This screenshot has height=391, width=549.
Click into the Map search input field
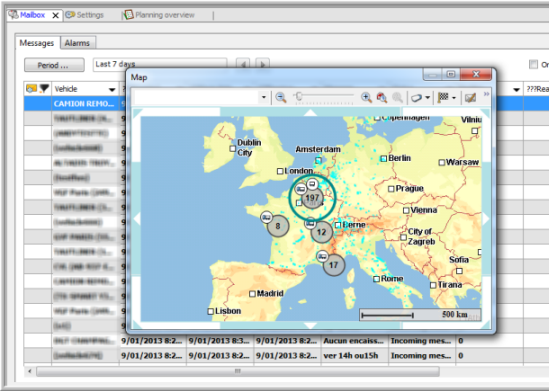point(197,98)
